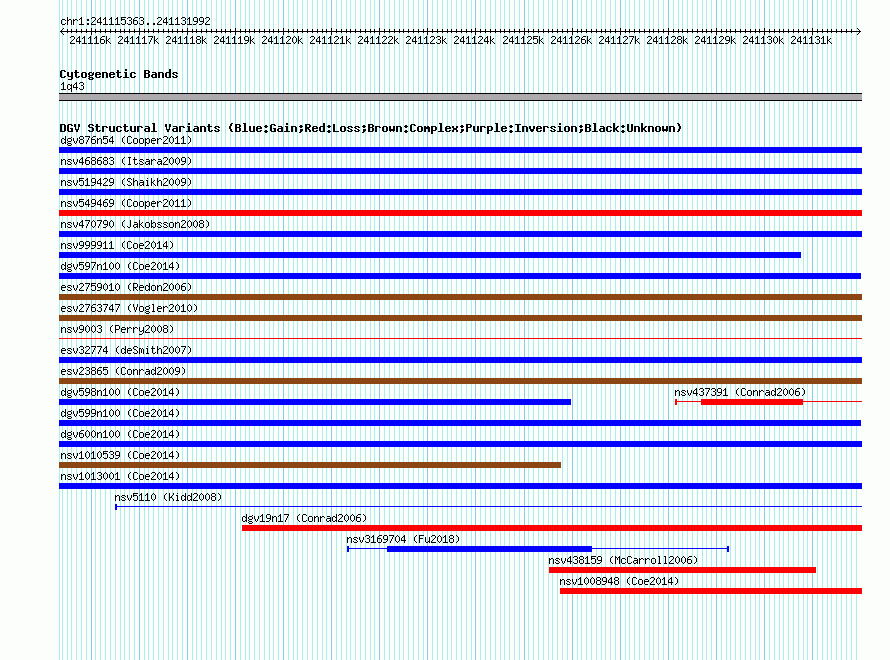Click the 241118k ruler position
890x660 pixels.
(186, 40)
